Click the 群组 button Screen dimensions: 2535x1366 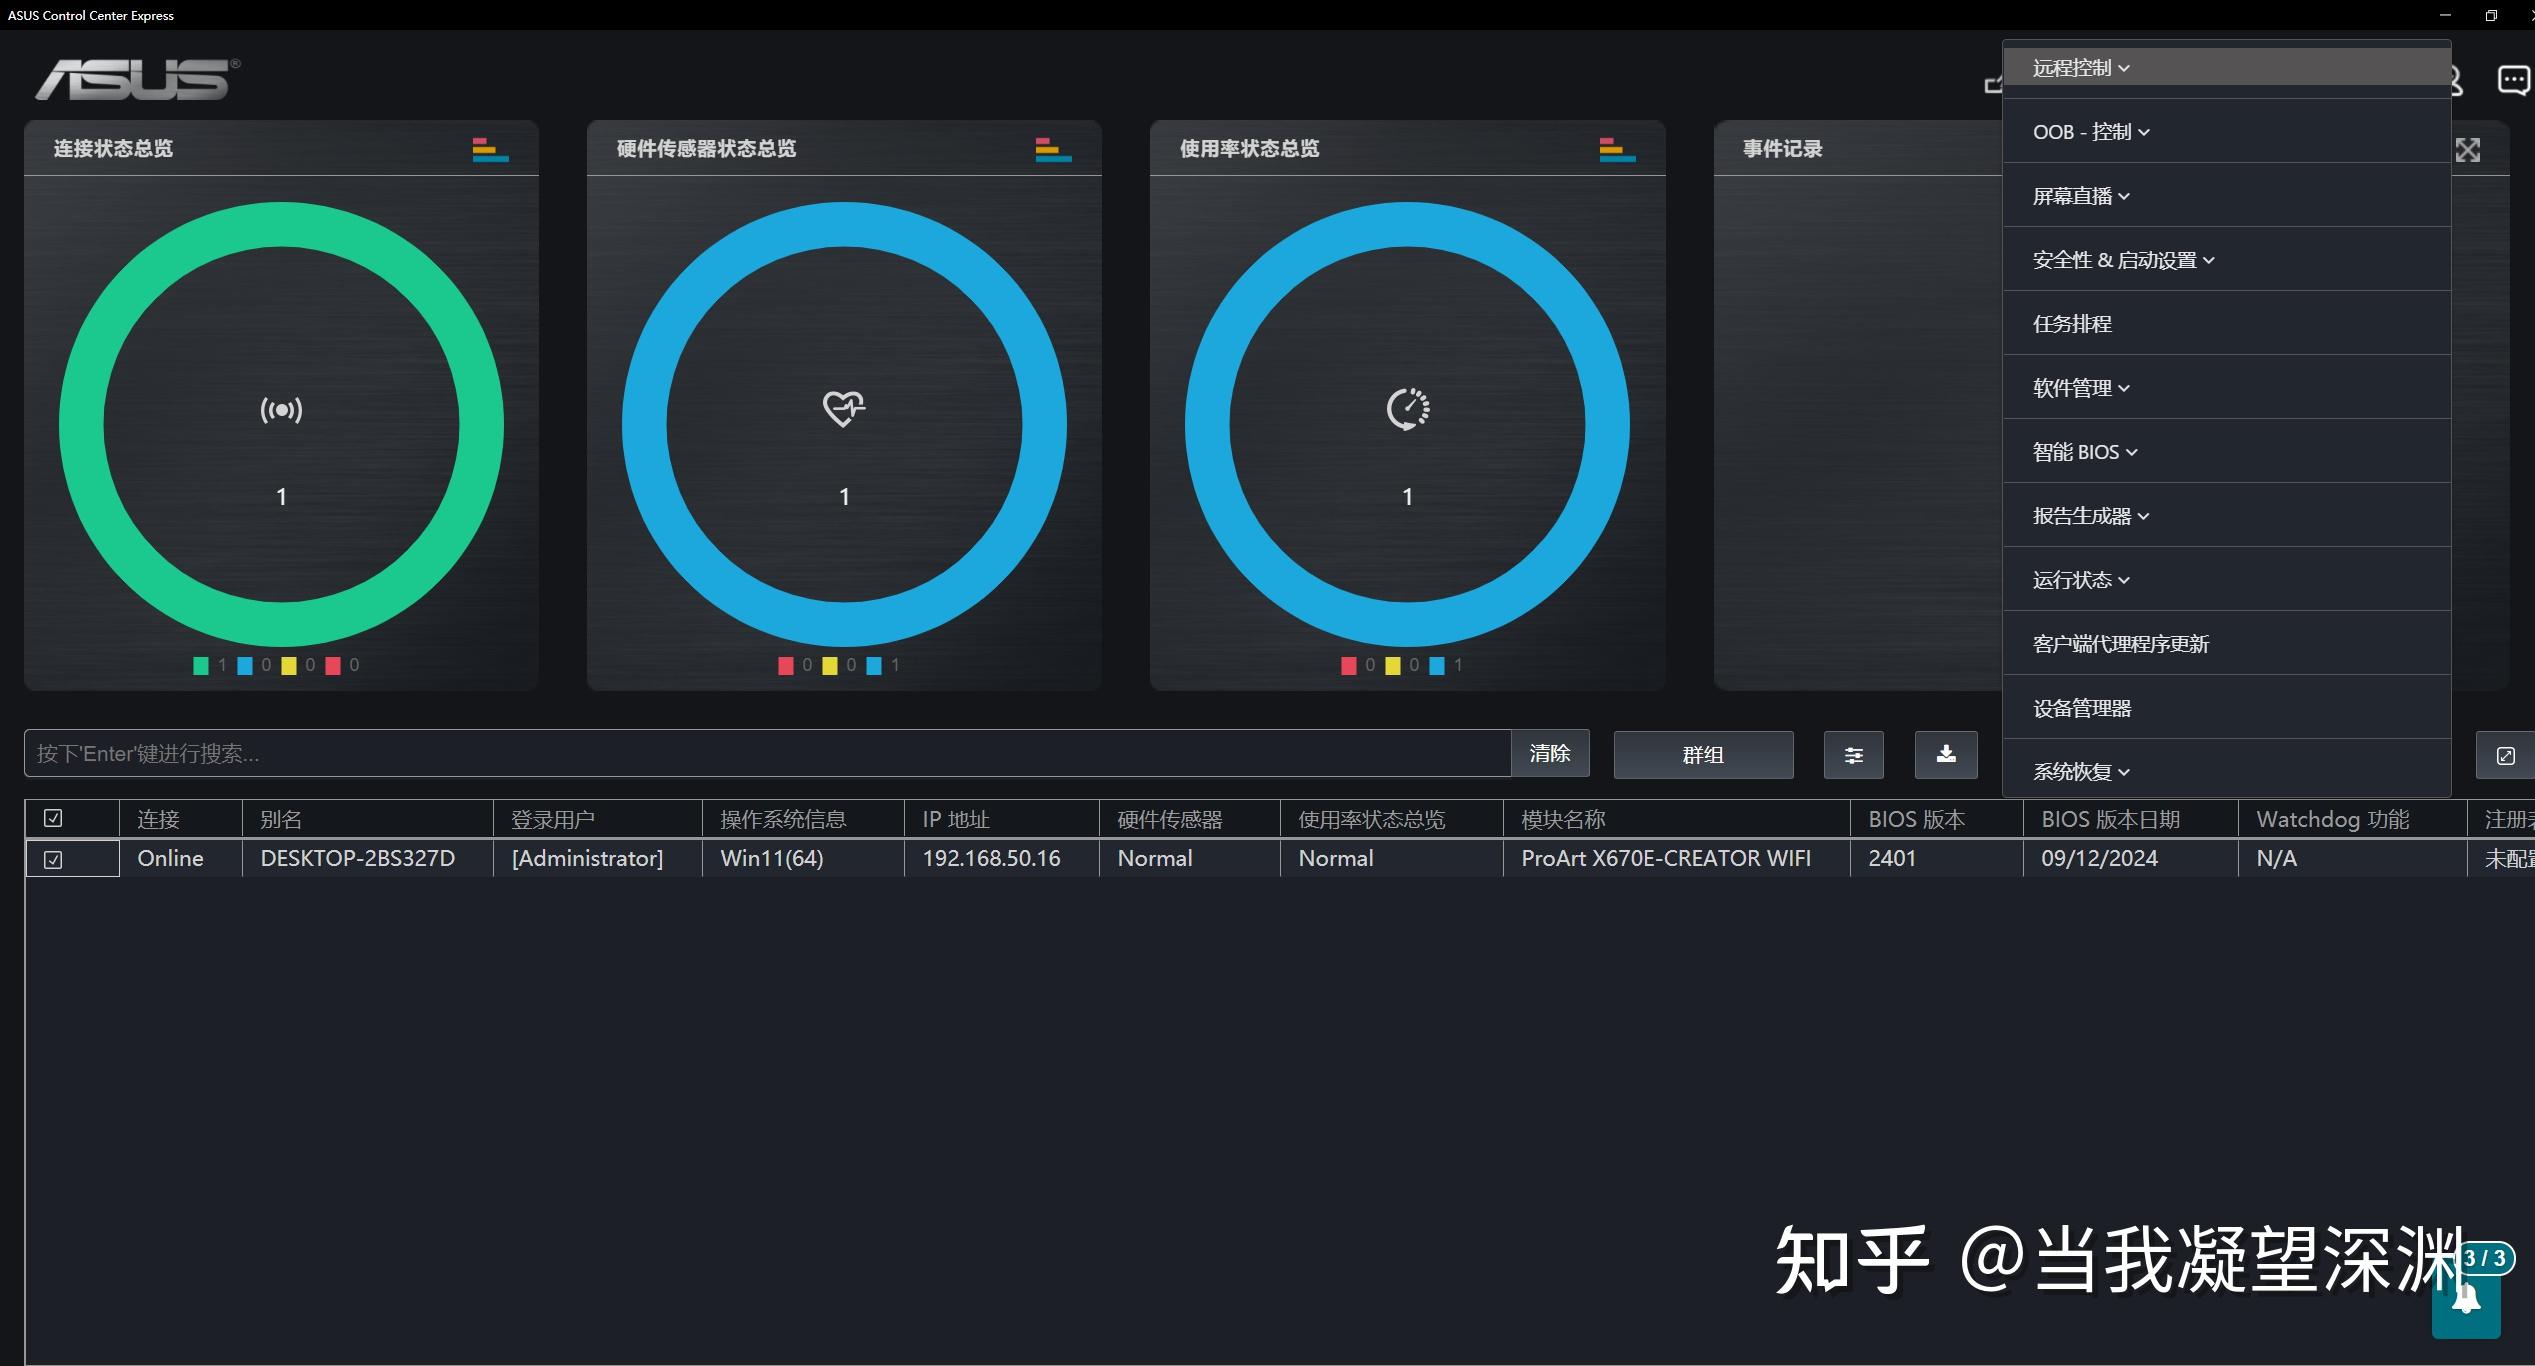1702,754
